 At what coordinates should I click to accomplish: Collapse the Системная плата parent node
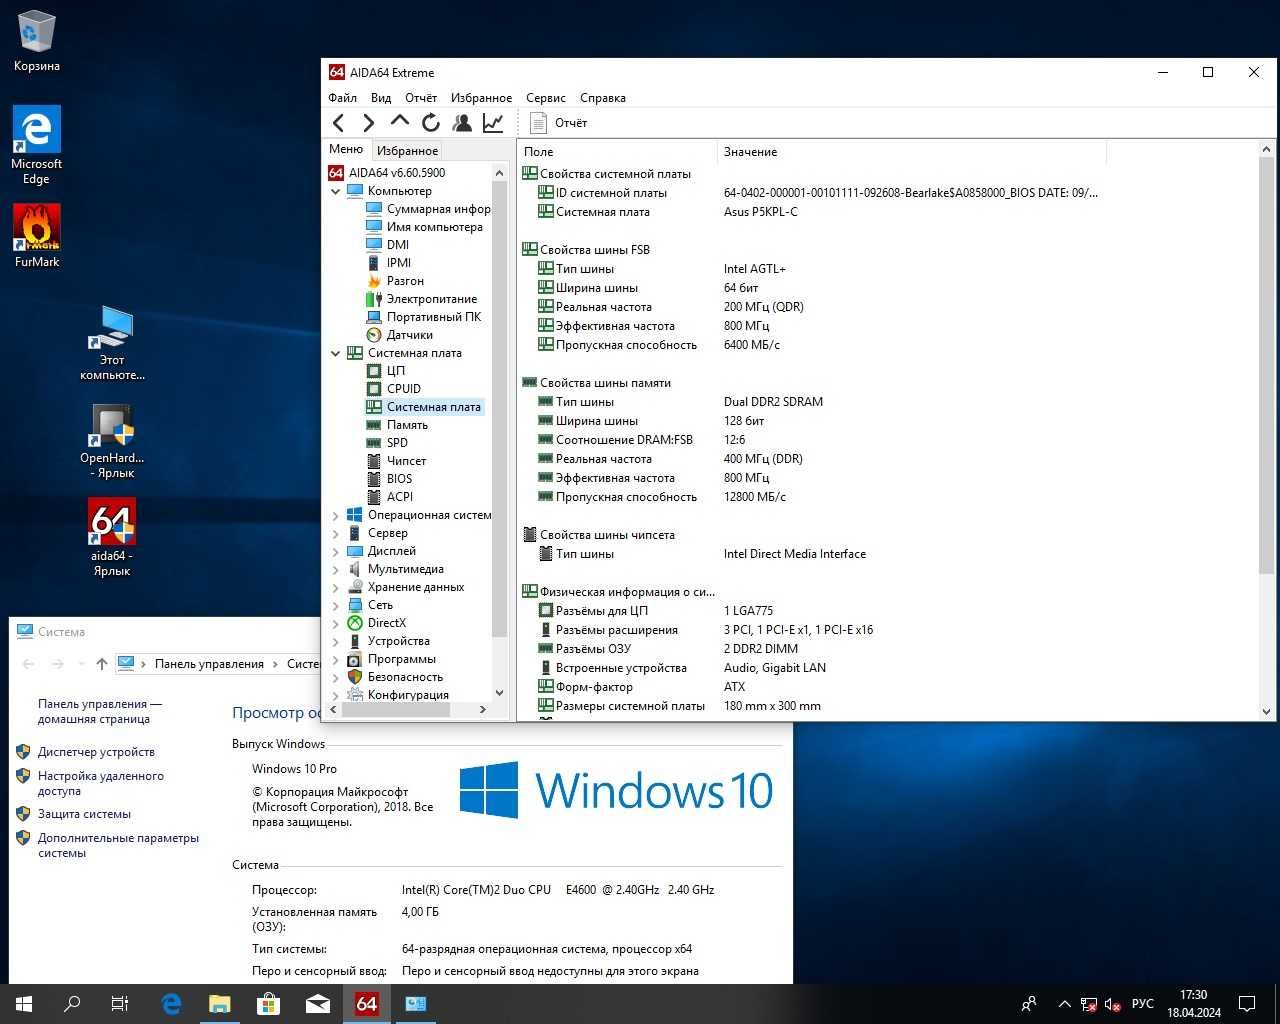pyautogui.click(x=336, y=353)
